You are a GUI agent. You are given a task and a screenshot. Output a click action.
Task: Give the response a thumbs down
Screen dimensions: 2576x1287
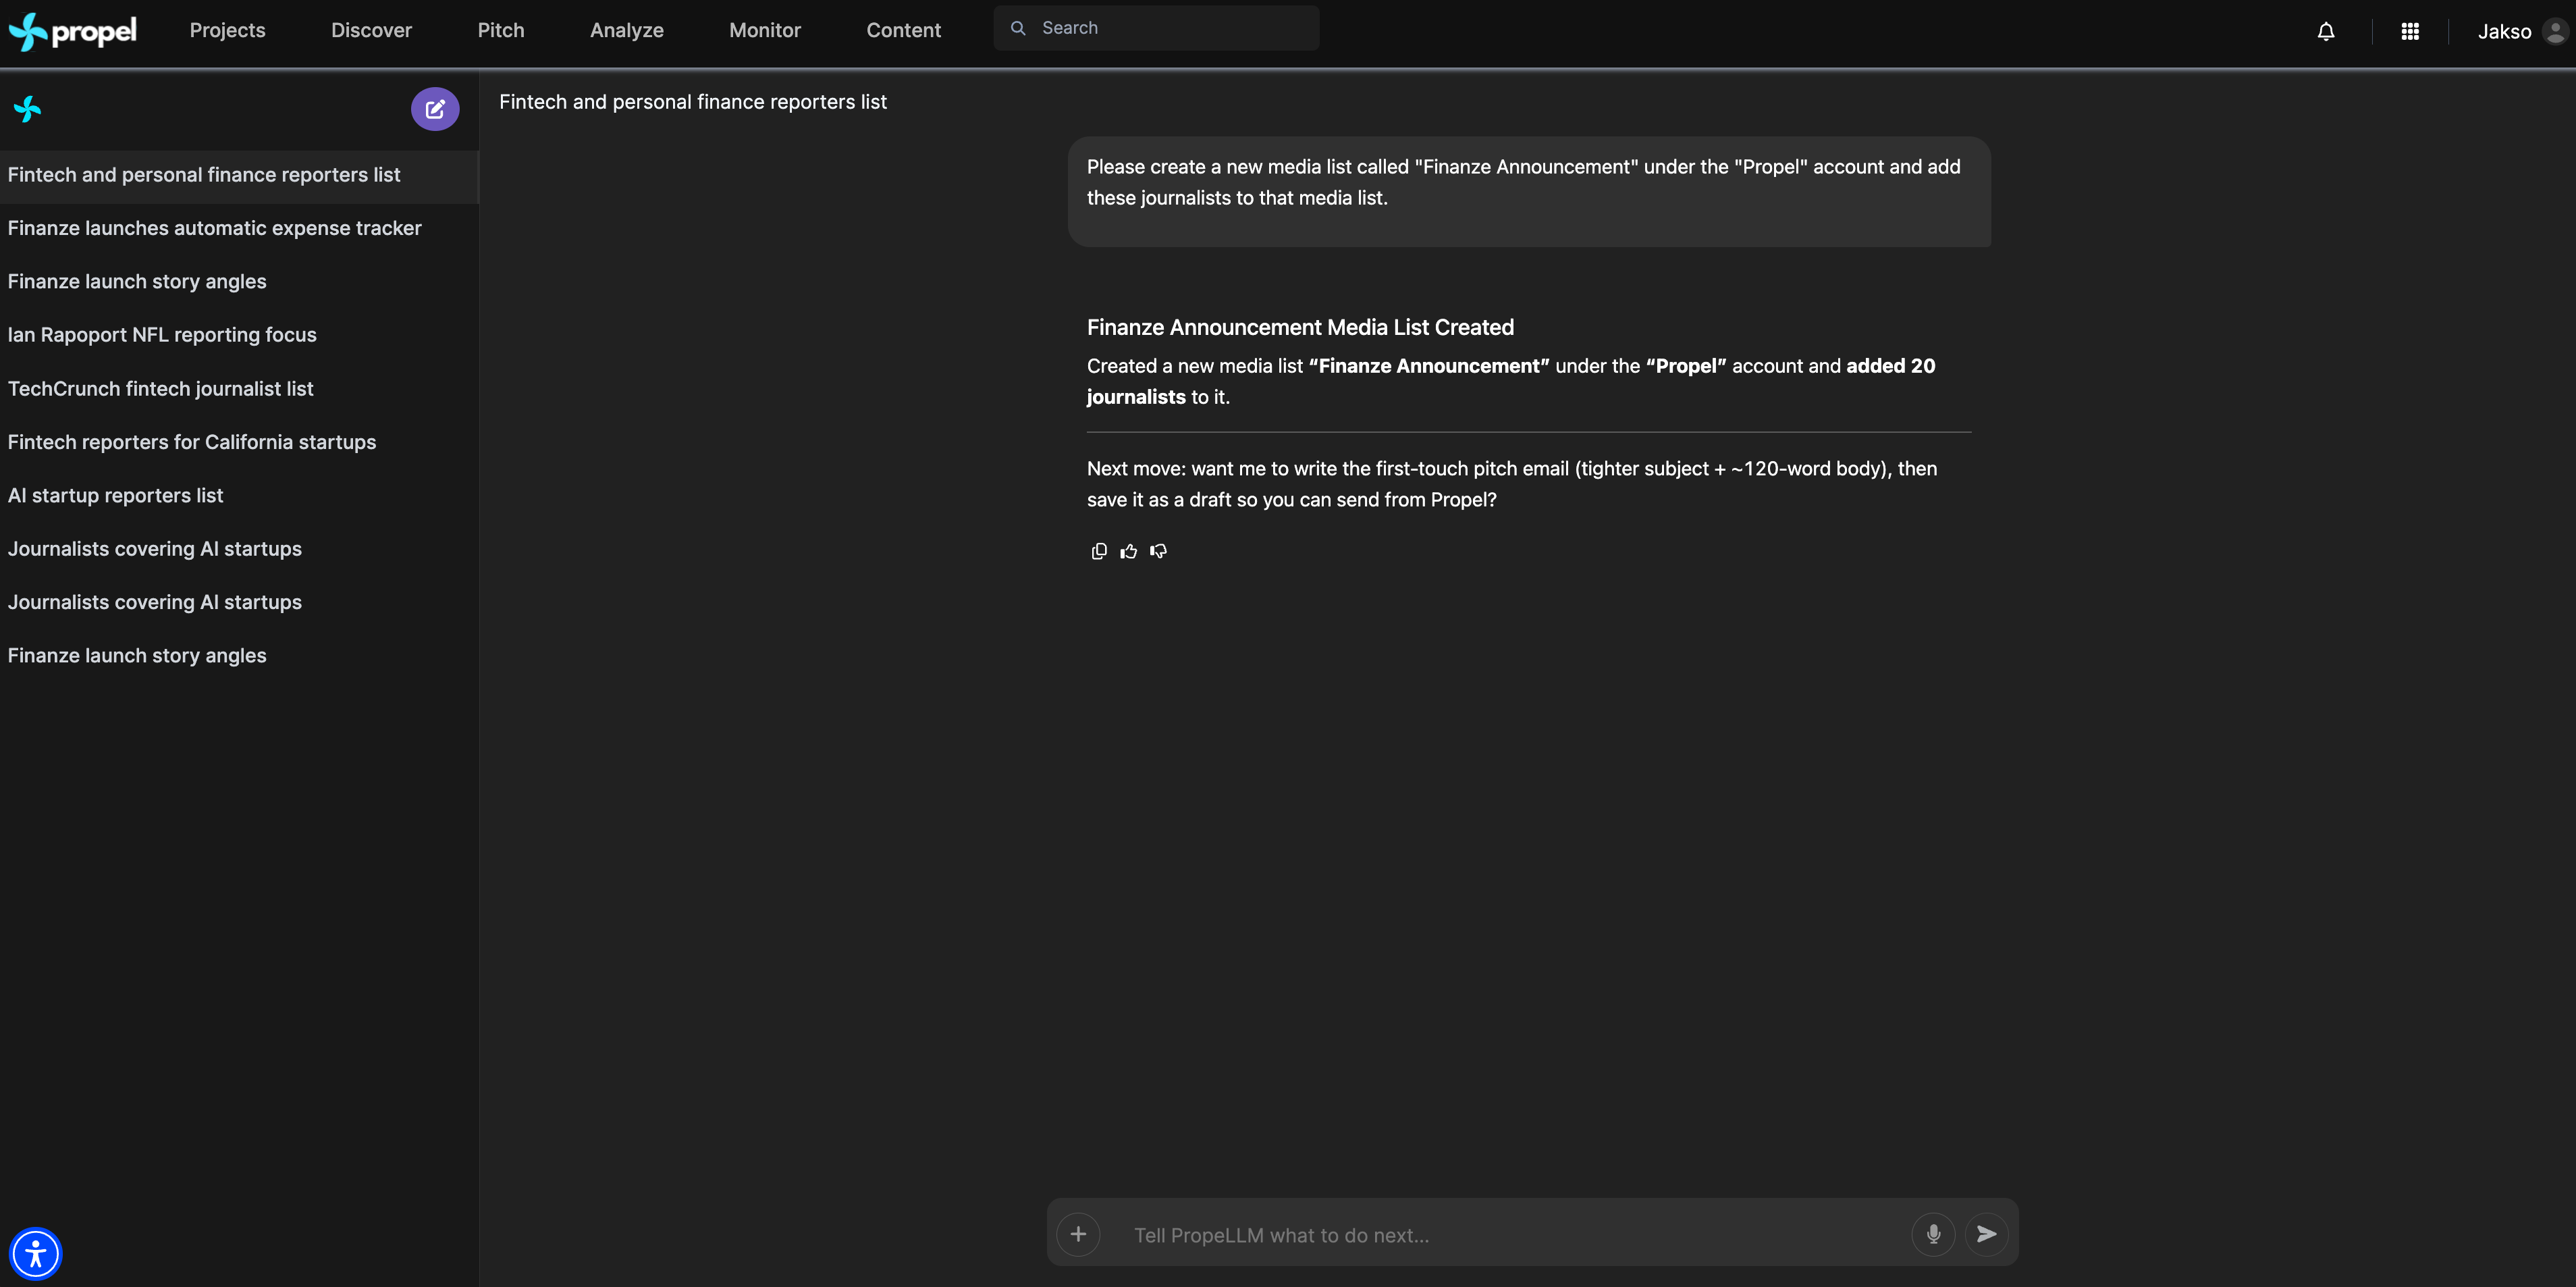pos(1158,551)
